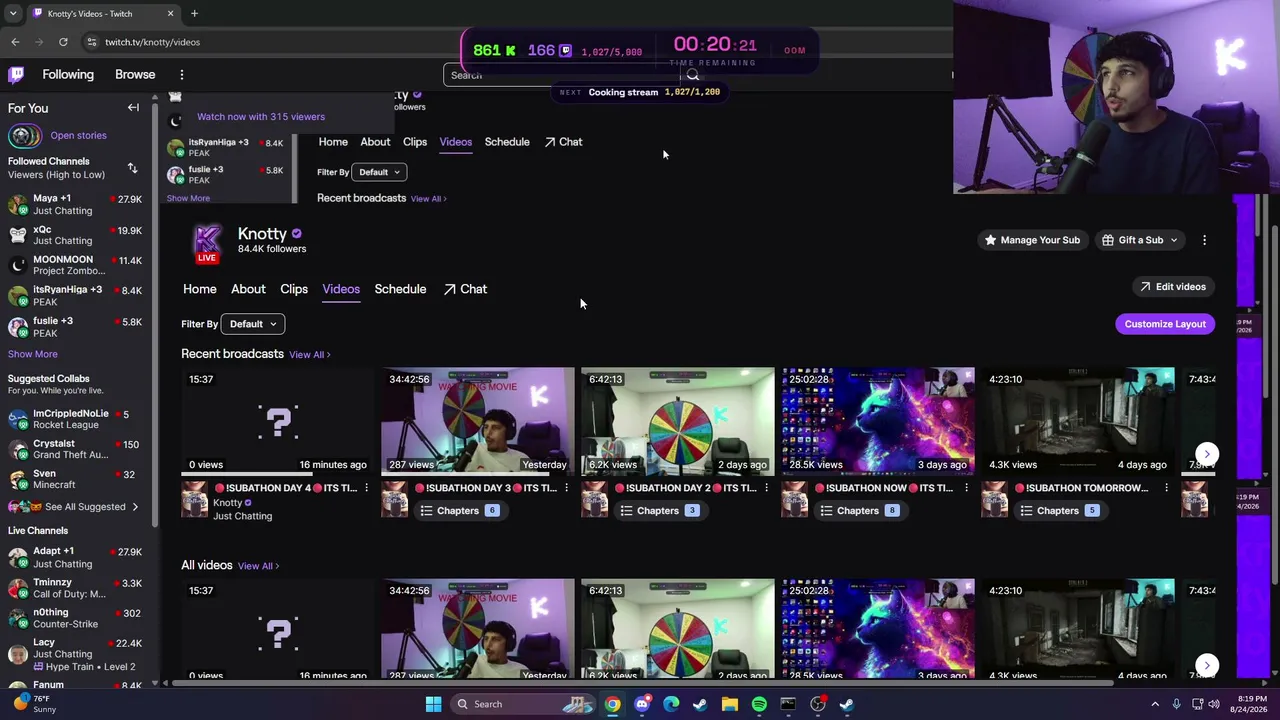The width and height of the screenshot is (1280, 720).
Task: Go to the Twitch home logo
Action: click(16, 74)
